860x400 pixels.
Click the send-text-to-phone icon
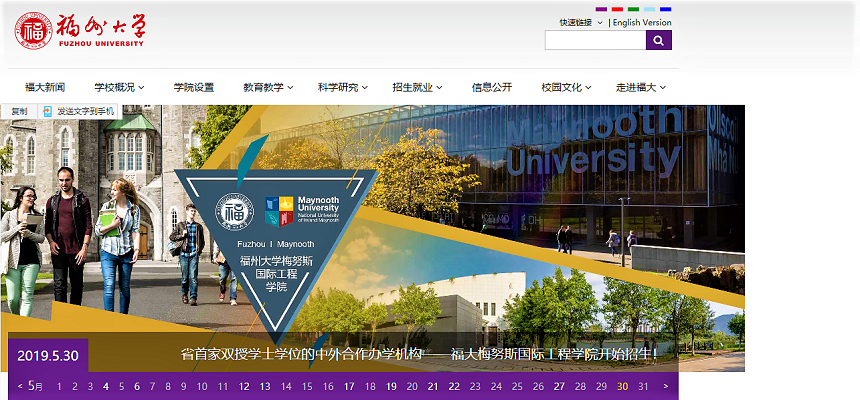pyautogui.click(x=46, y=111)
